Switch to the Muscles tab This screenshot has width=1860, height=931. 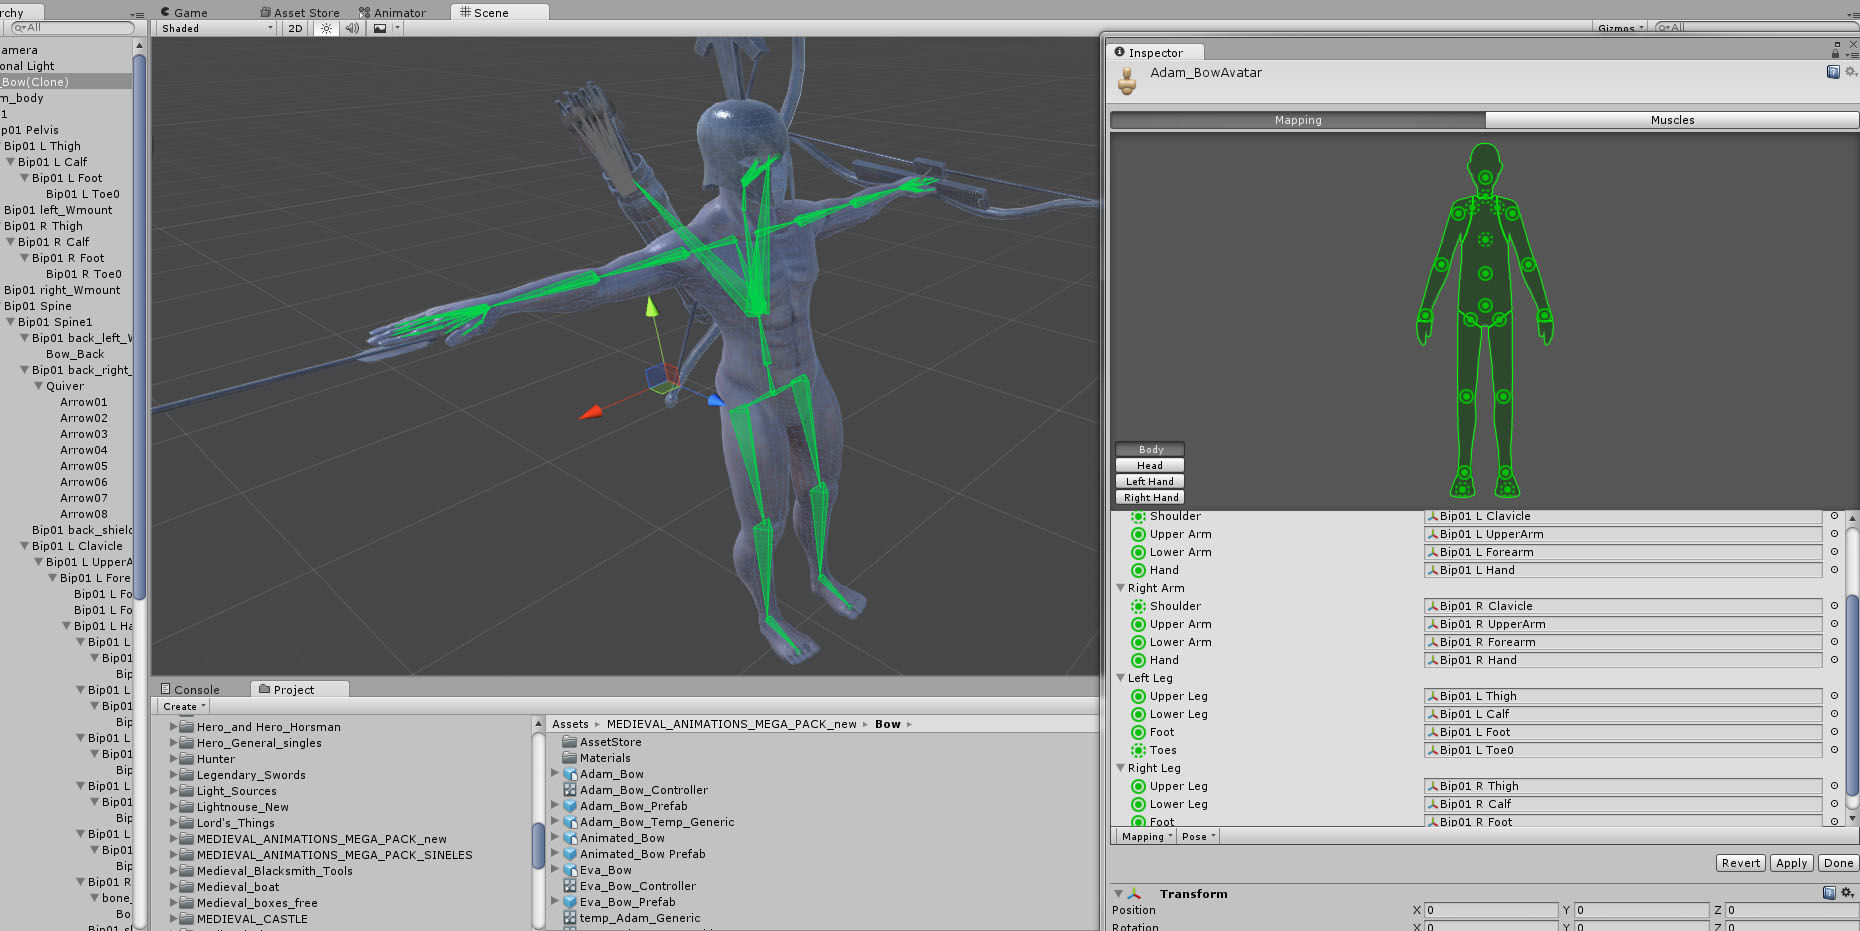(1671, 119)
